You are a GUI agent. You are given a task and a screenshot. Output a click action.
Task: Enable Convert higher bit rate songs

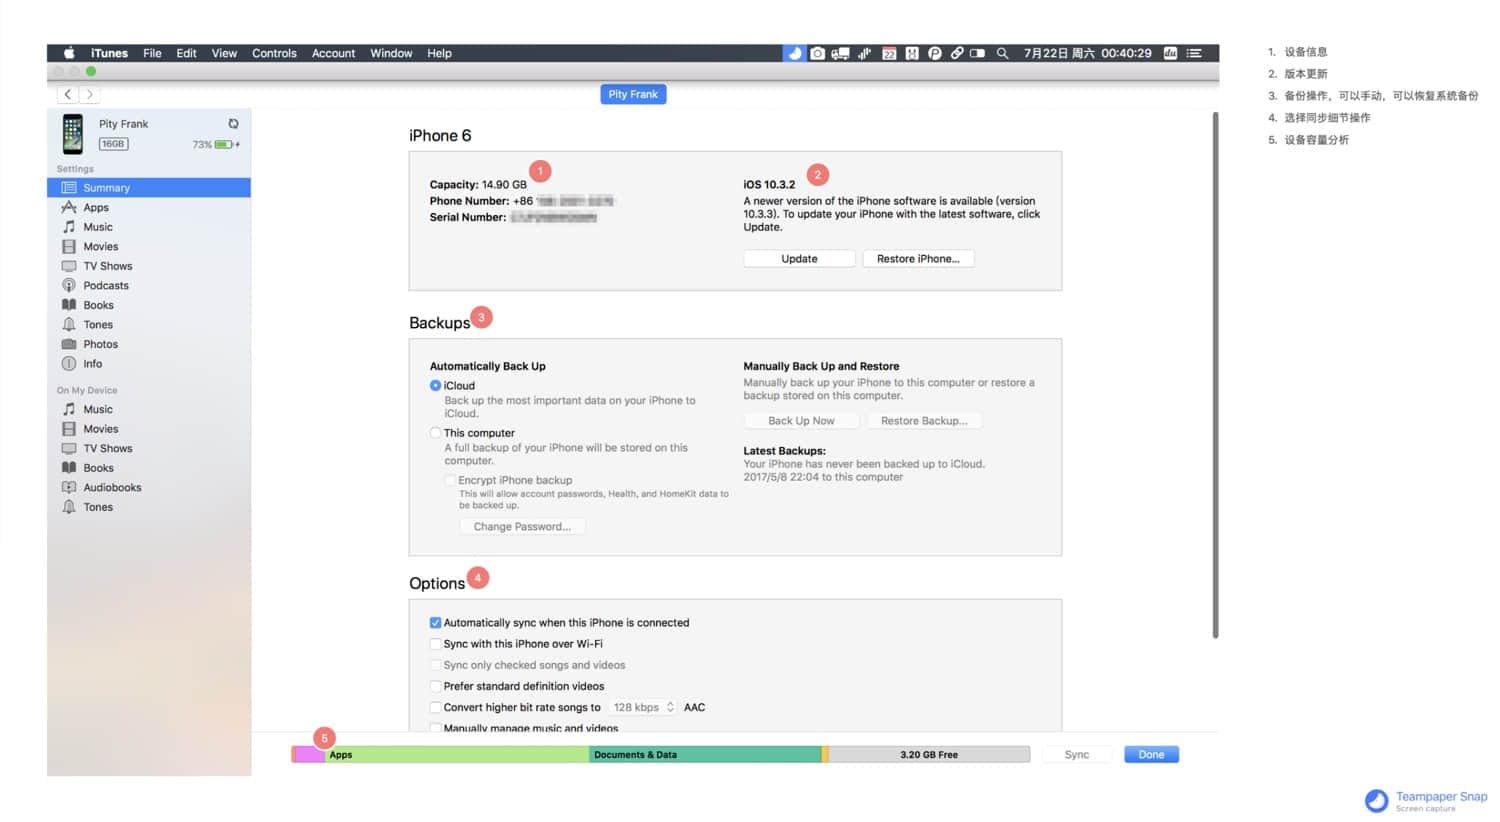pyautogui.click(x=435, y=707)
